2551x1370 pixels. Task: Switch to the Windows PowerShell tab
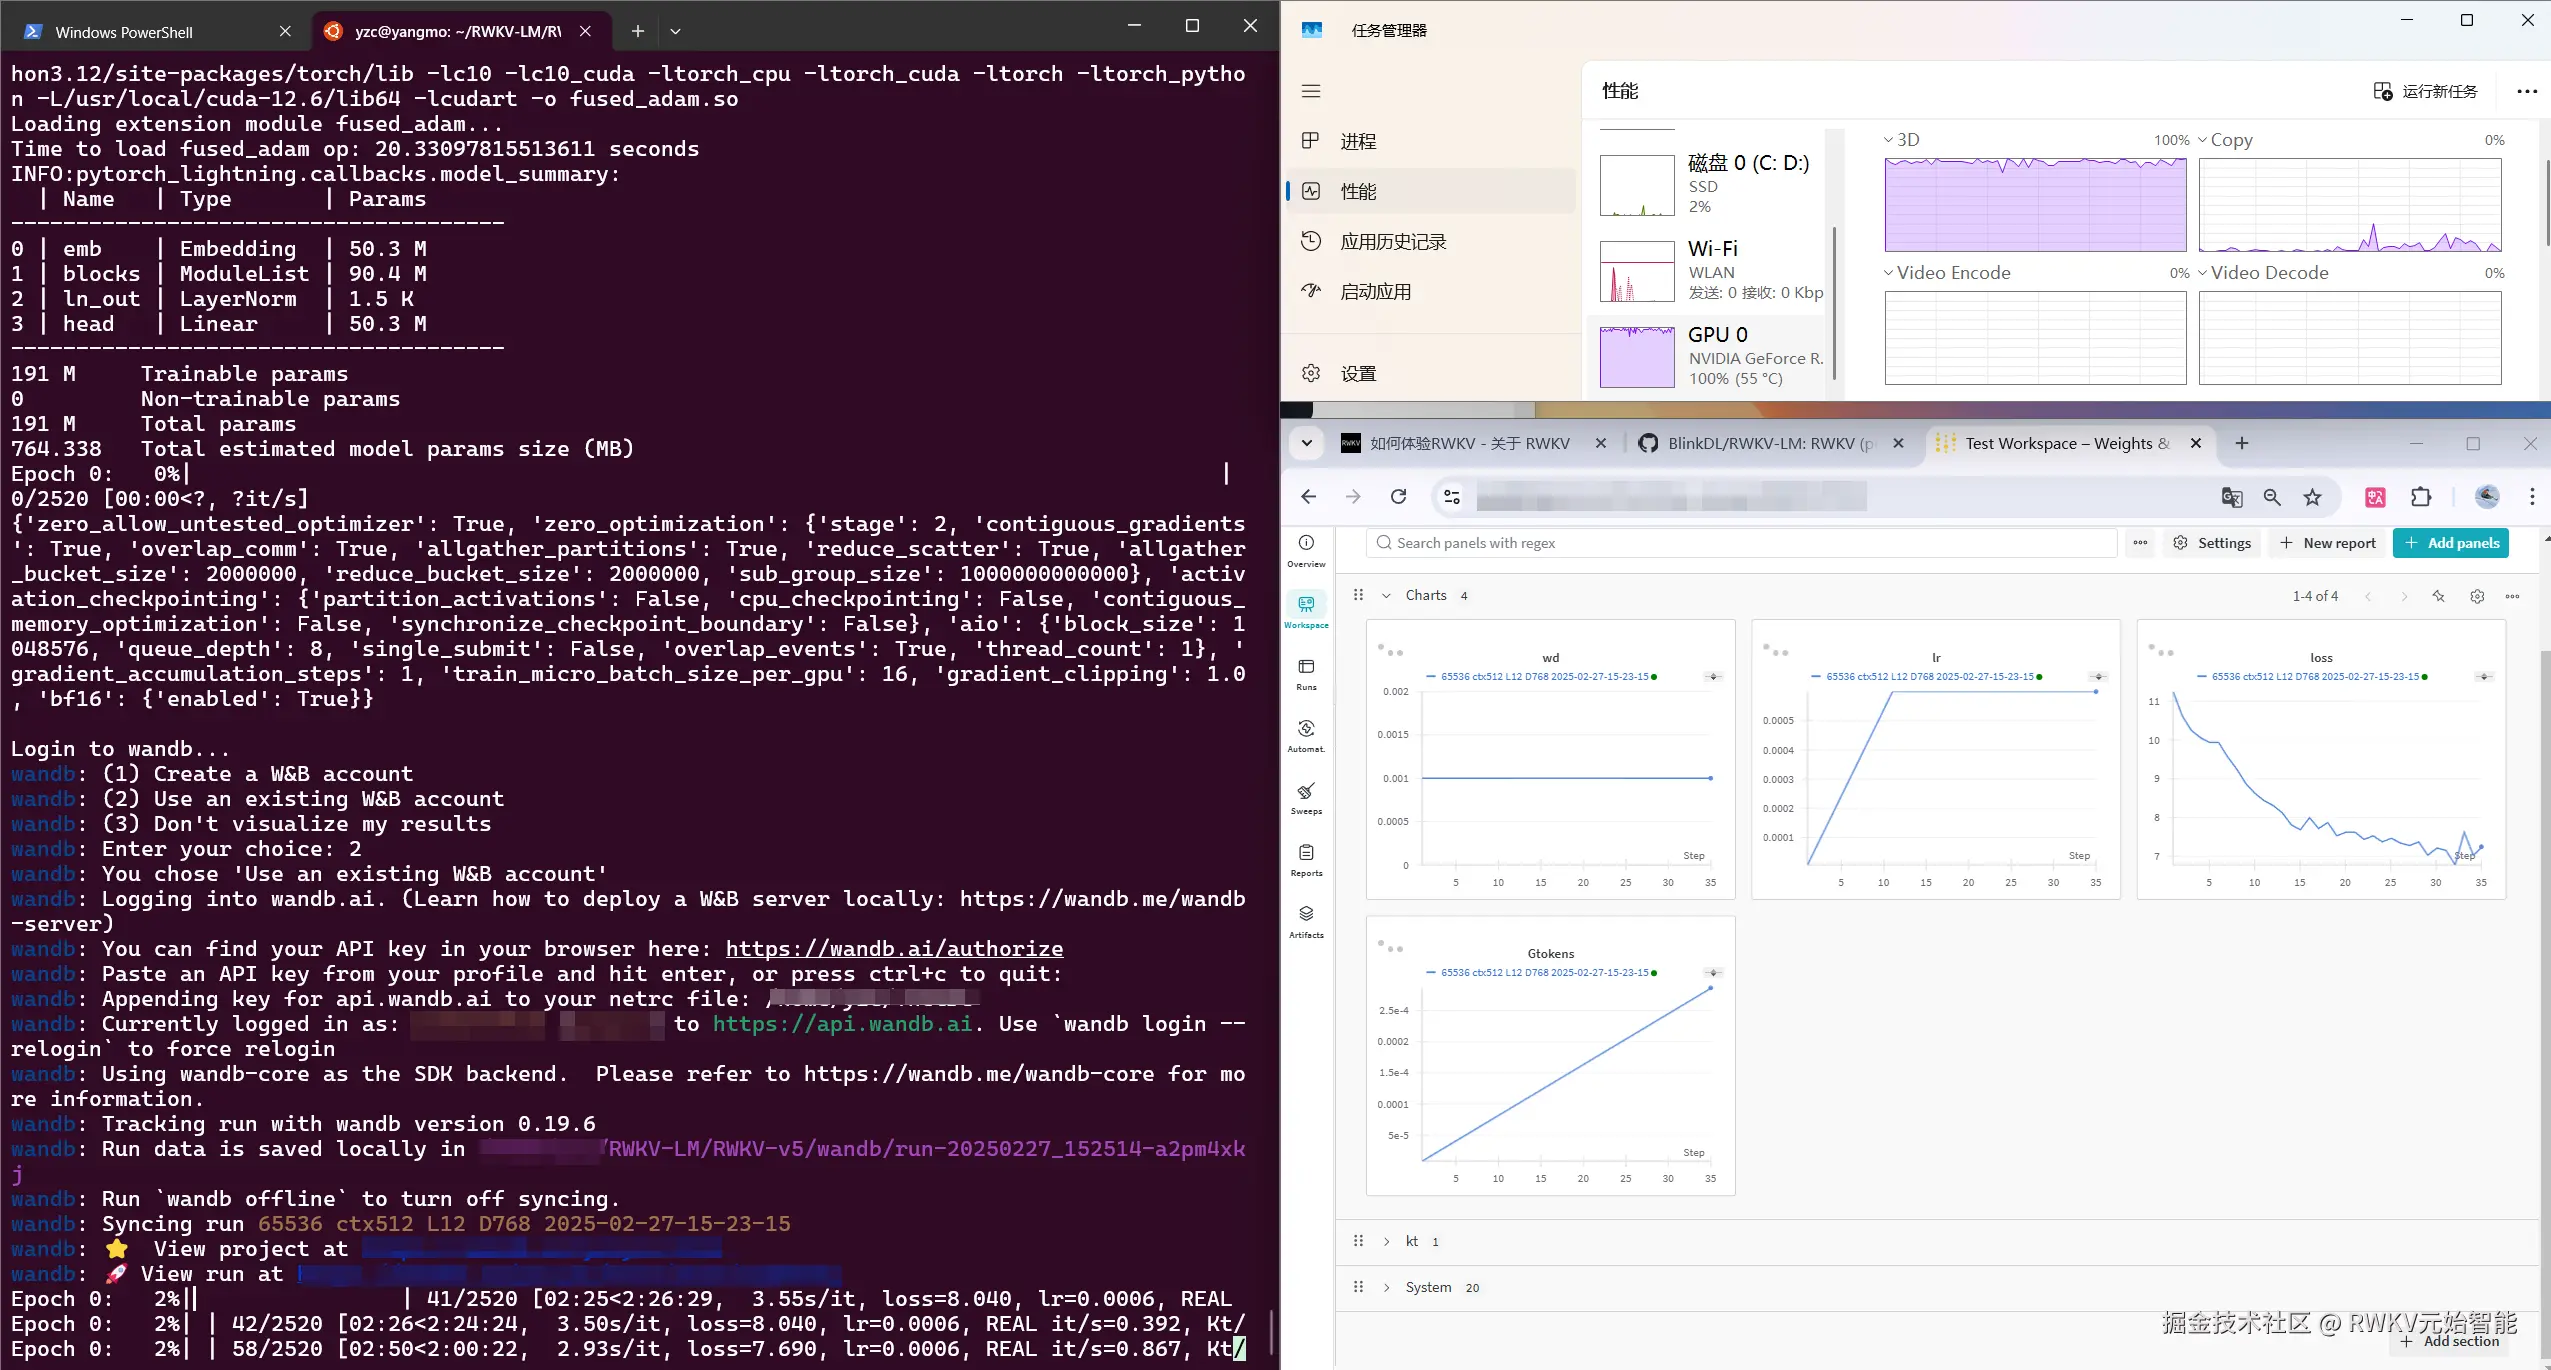[x=124, y=32]
